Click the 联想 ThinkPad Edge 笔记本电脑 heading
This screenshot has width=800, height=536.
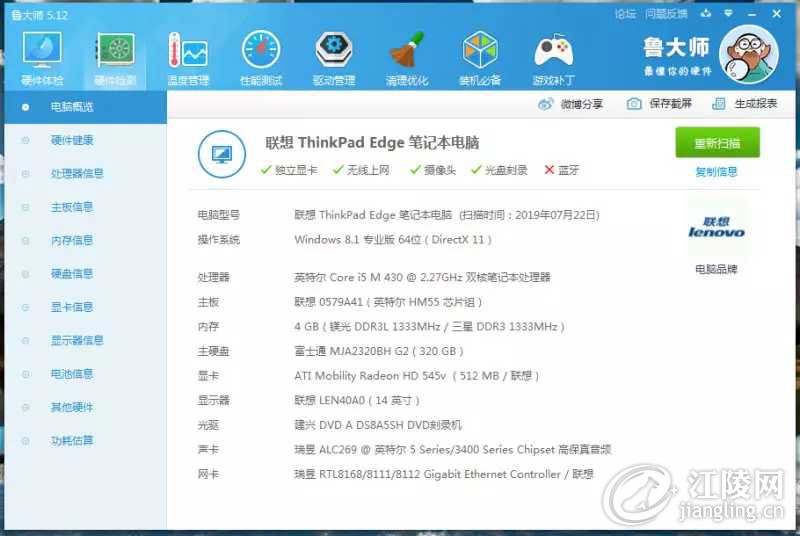click(x=372, y=143)
